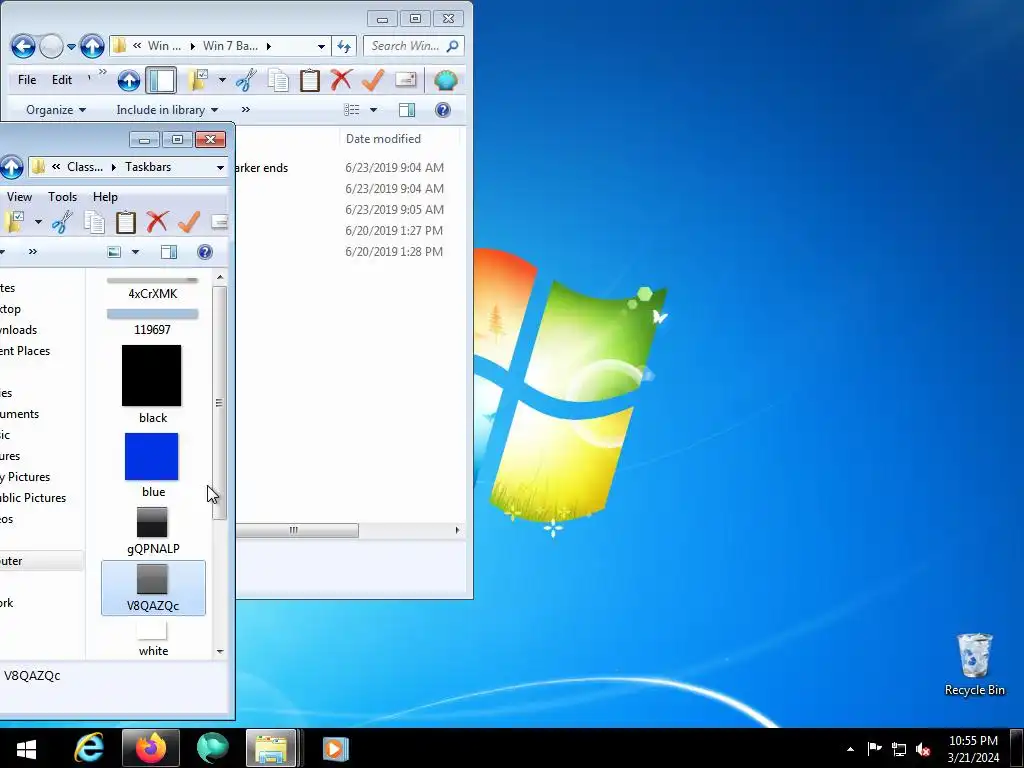Viewport: 1024px width, 768px height.
Task: Click the Paste icon in the Taskbars window
Action: pyautogui.click(x=125, y=222)
